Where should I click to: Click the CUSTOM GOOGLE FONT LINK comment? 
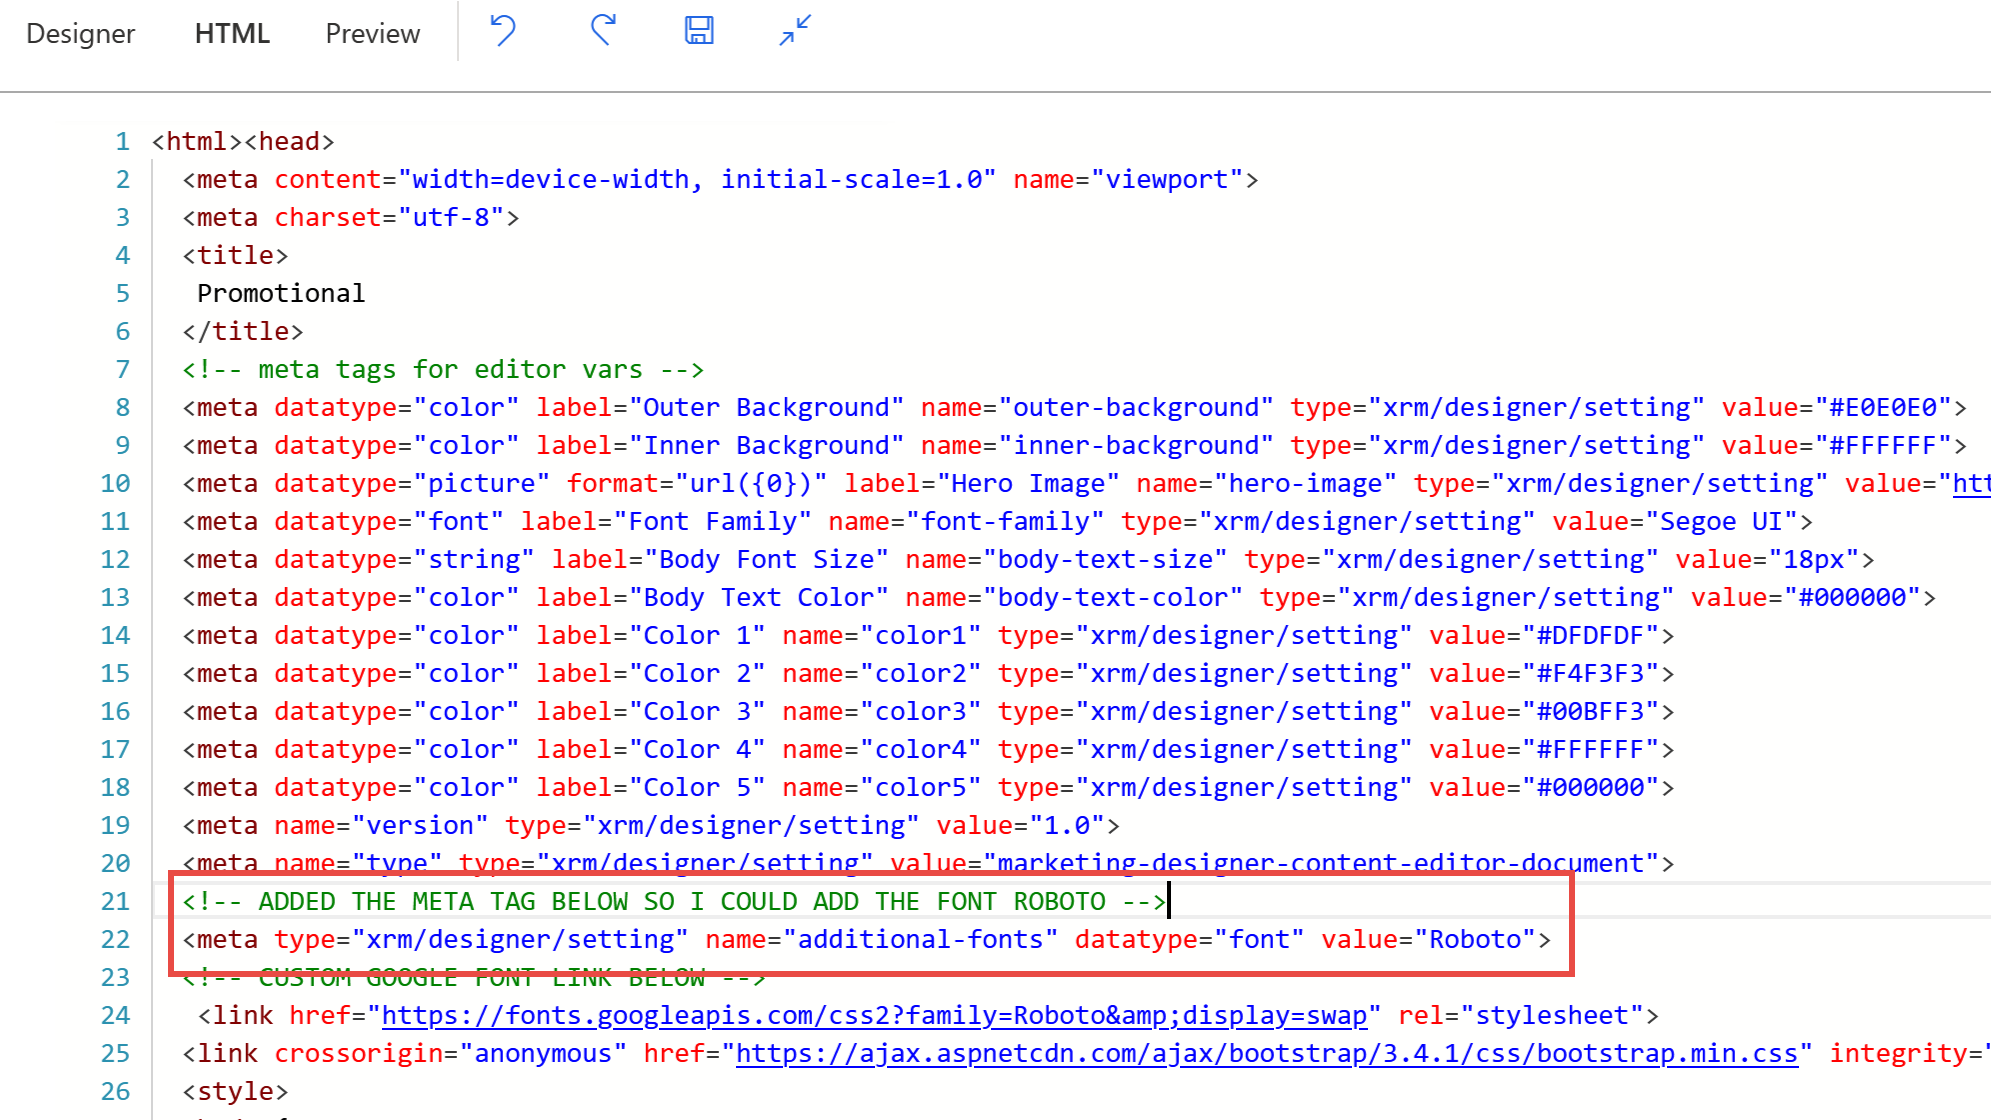coord(470,977)
